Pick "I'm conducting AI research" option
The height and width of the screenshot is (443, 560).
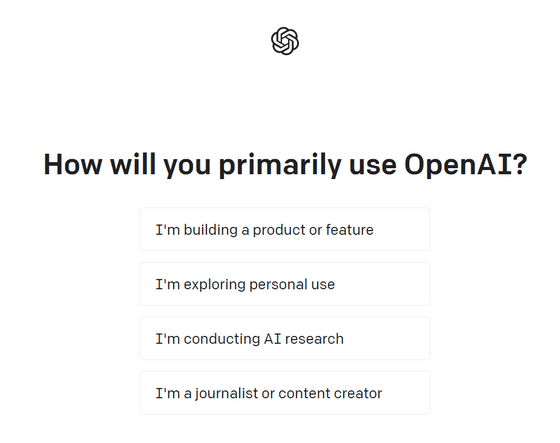285,338
